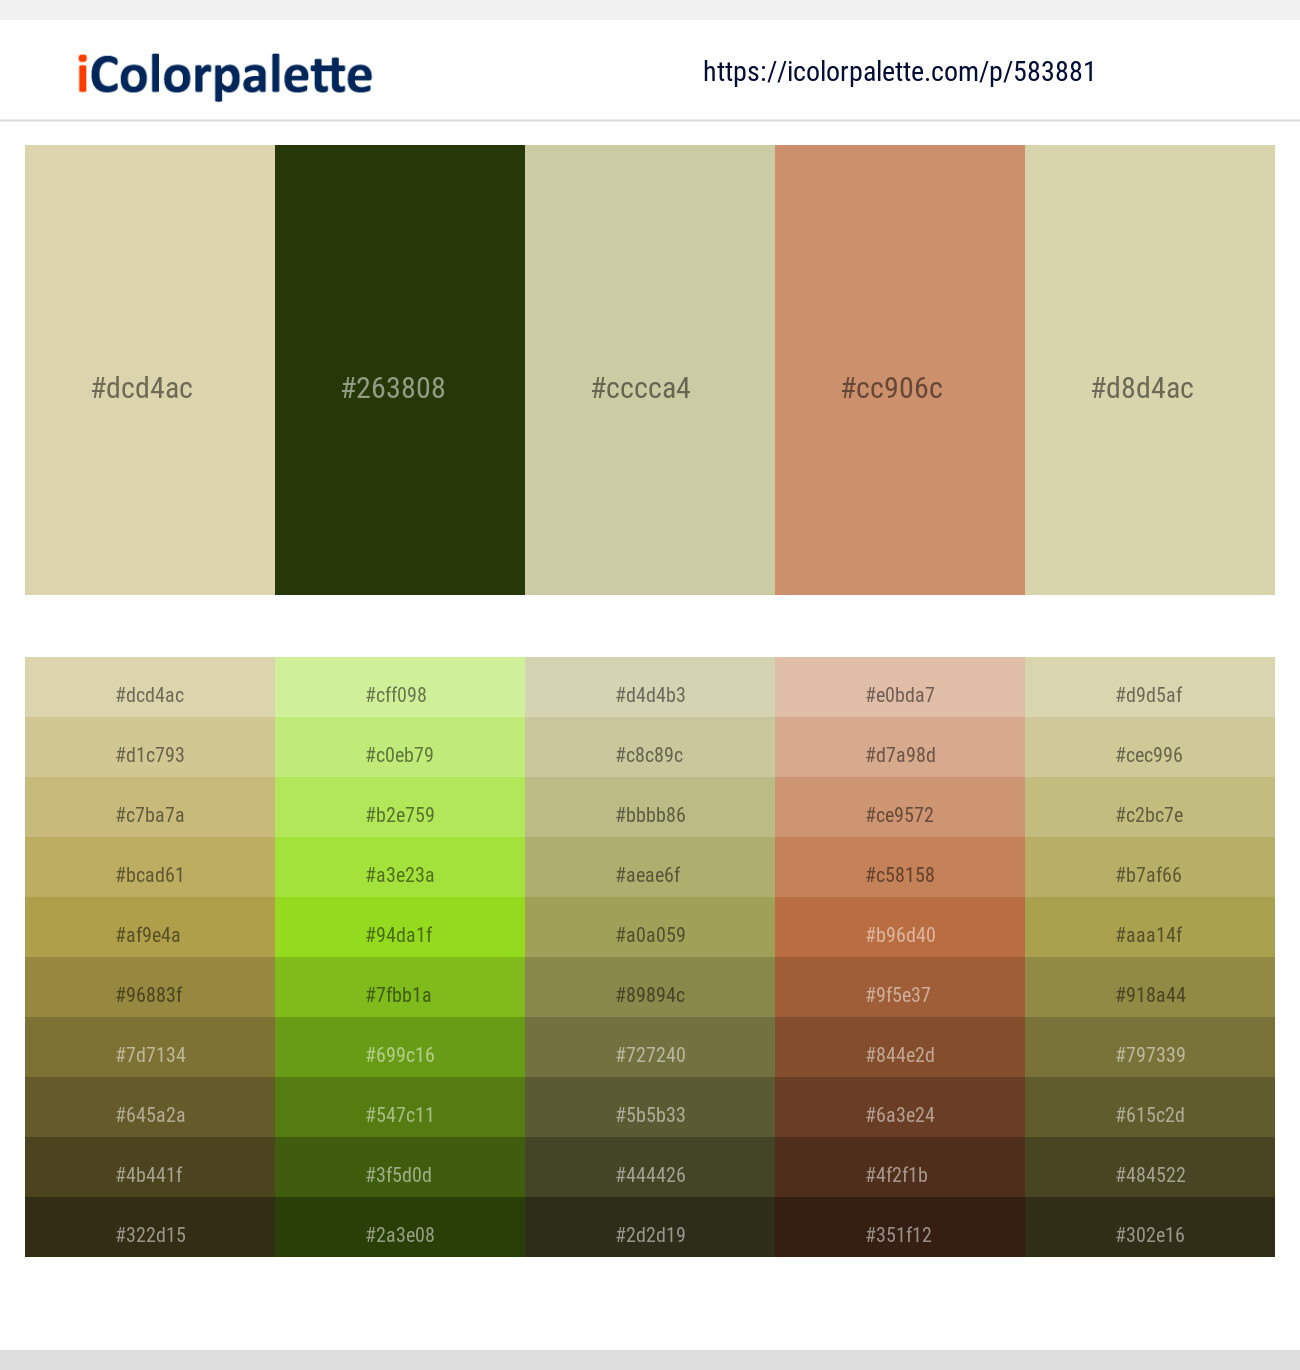The height and width of the screenshot is (1370, 1300).
Task: Click the #d9d5af shade cell
Action: click(x=1148, y=694)
